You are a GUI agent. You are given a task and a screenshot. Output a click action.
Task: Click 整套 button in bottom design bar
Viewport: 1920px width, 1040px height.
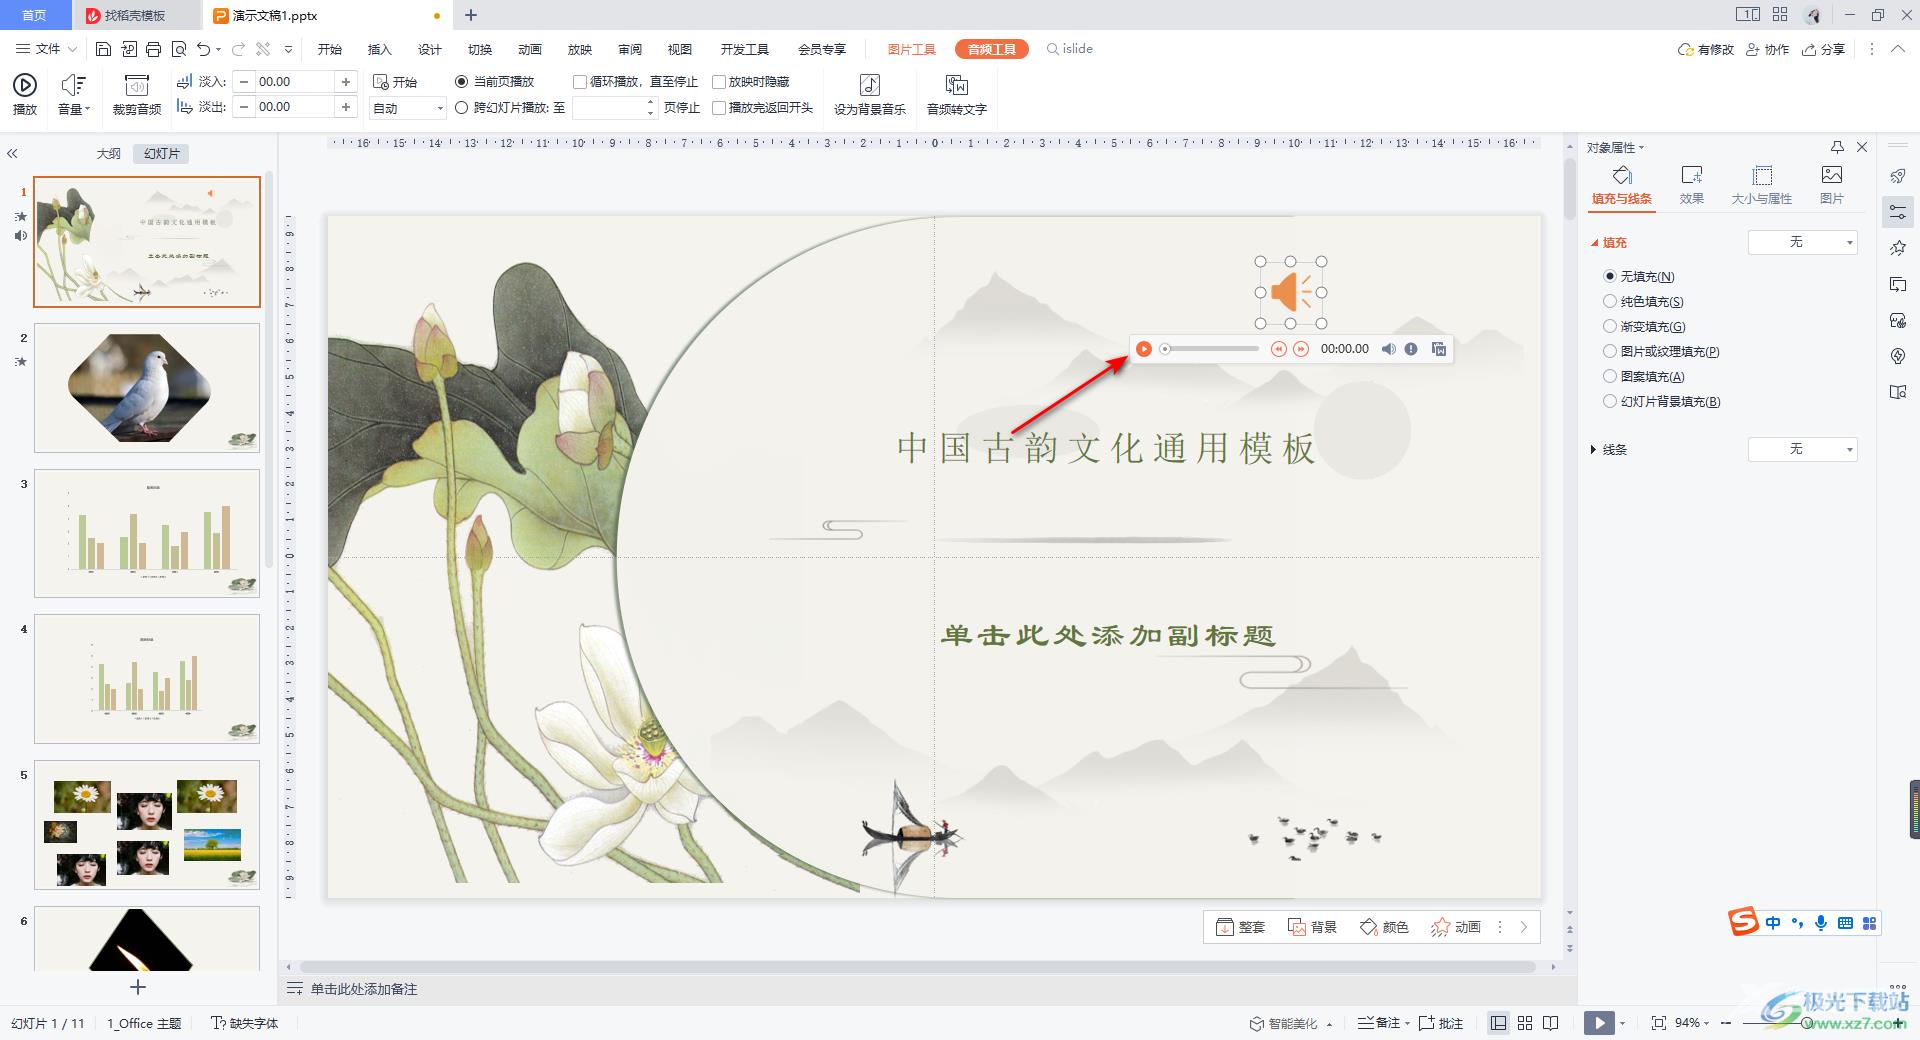tap(1240, 927)
